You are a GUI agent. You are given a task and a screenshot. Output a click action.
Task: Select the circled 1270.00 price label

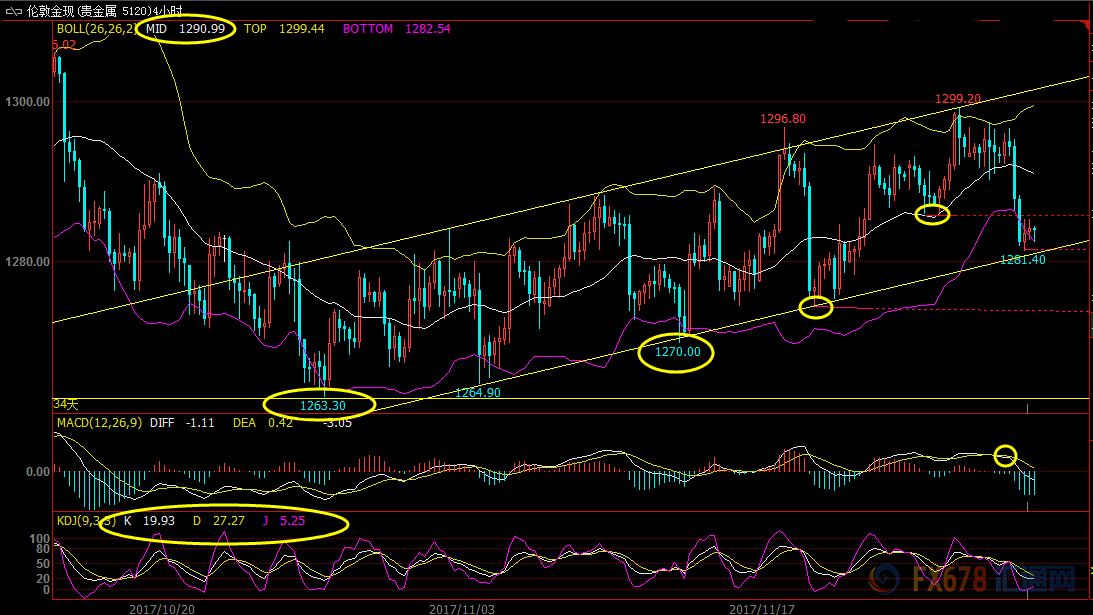(677, 352)
